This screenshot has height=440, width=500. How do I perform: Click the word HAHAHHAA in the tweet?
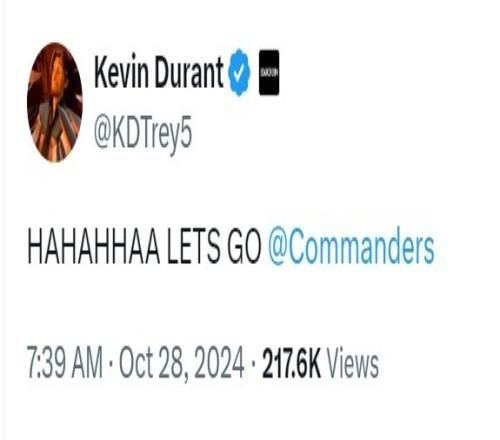(x=94, y=246)
